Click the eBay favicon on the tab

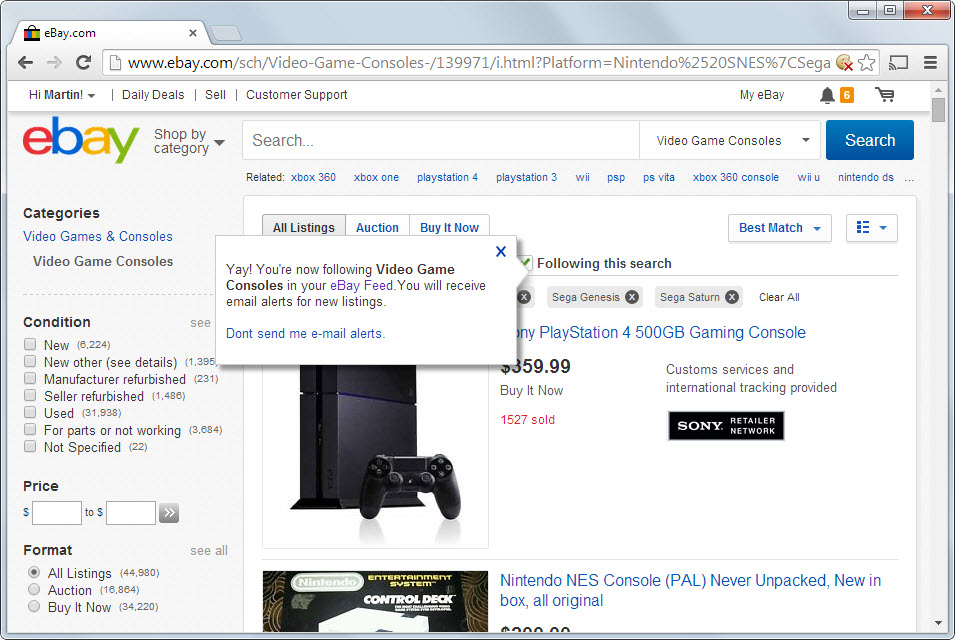[x=32, y=33]
